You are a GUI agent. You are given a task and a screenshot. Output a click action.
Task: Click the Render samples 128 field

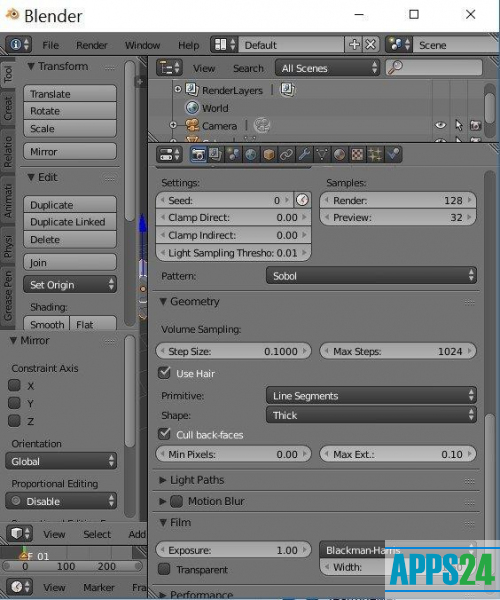click(398, 200)
